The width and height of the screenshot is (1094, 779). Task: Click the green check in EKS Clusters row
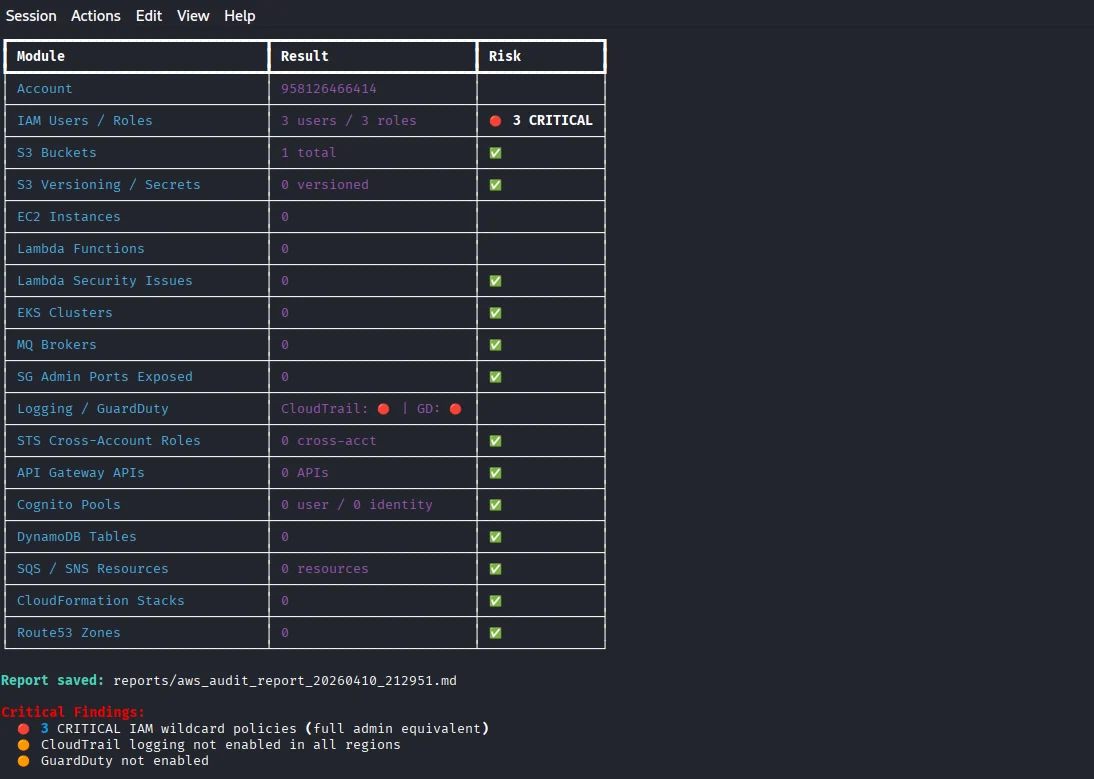[495, 313]
